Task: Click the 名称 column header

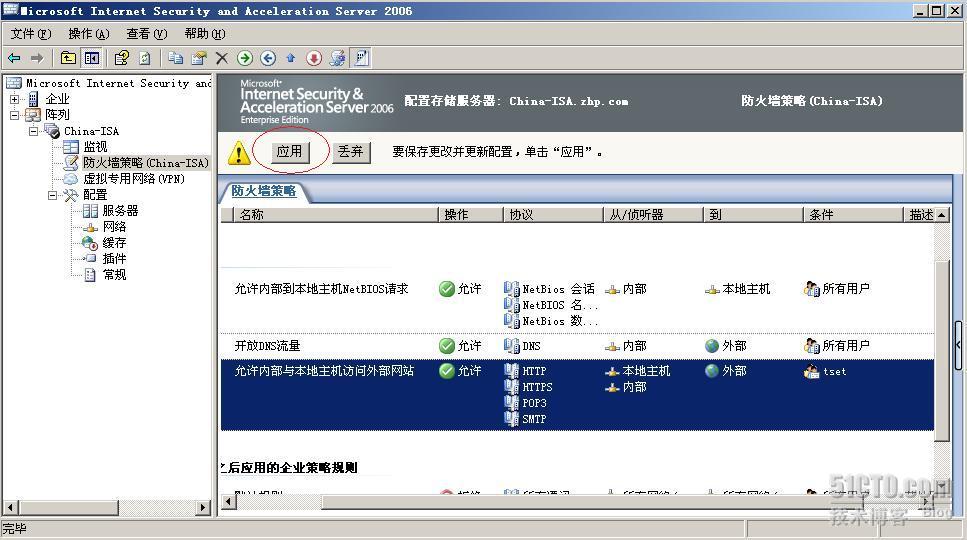Action: (334, 215)
